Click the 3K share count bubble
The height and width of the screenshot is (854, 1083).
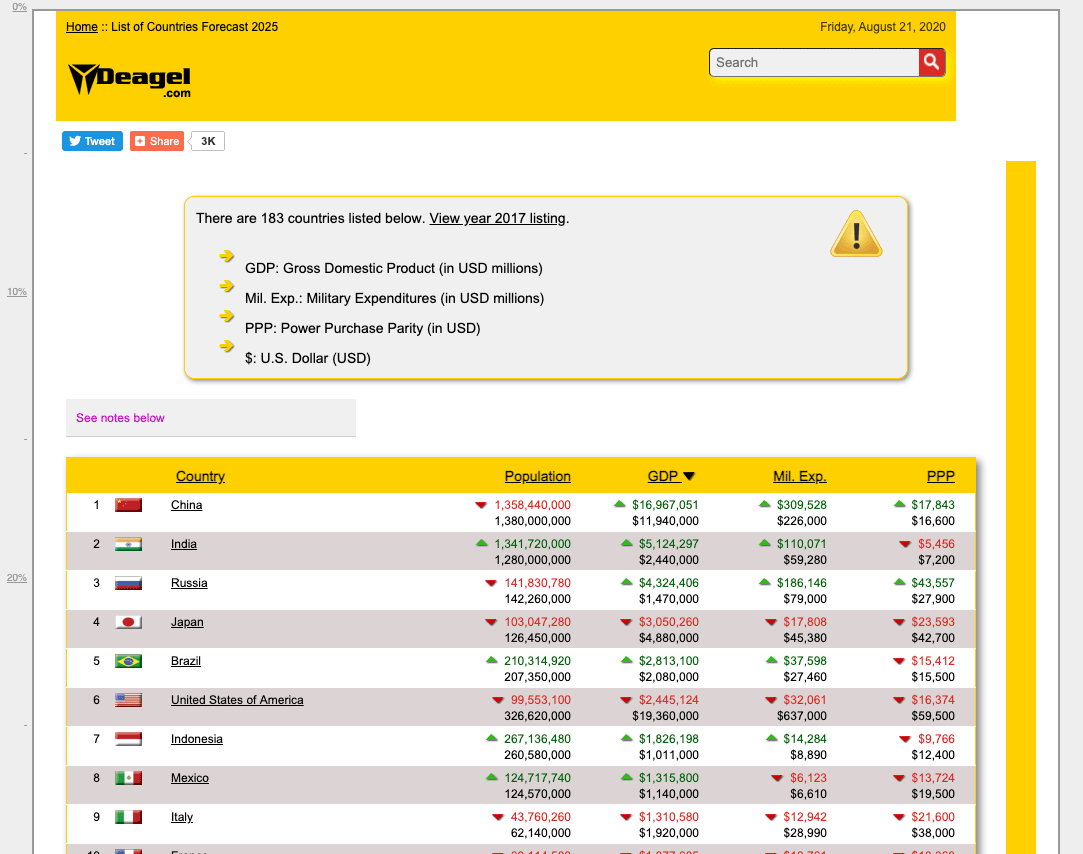click(x=207, y=141)
